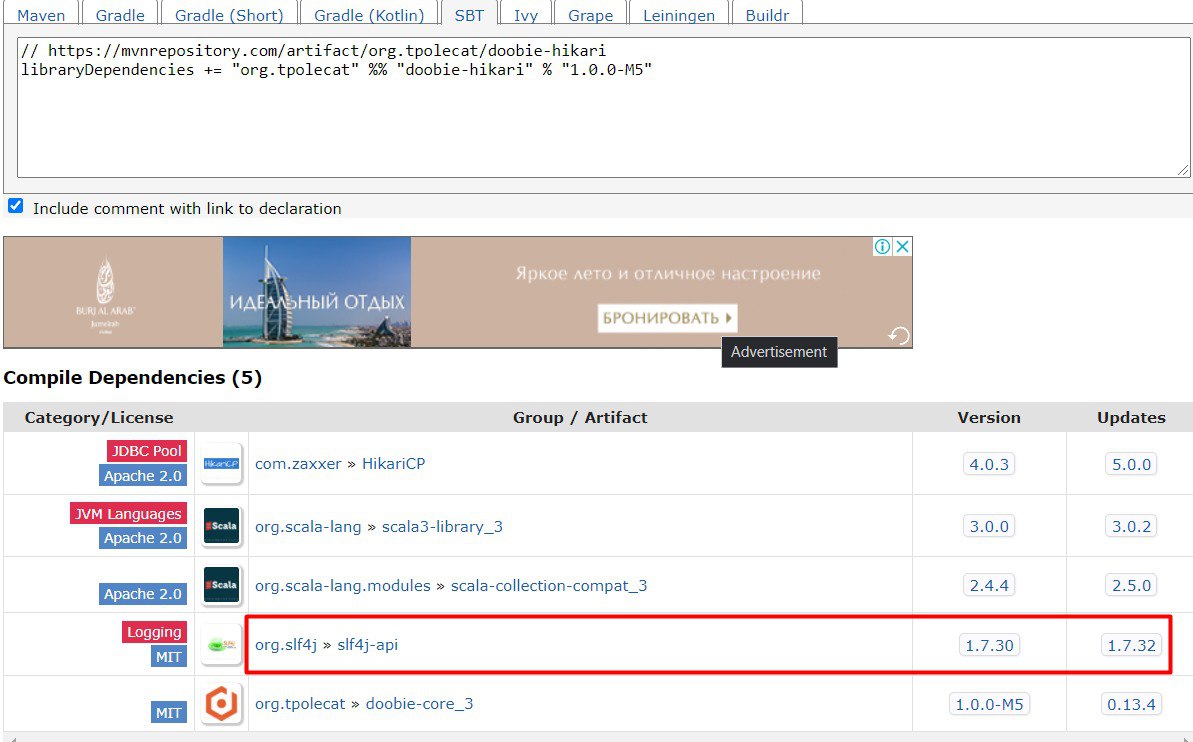Open scala-collection-compat update version 2.5.0
Image resolution: width=1193 pixels, height=742 pixels.
(1131, 585)
